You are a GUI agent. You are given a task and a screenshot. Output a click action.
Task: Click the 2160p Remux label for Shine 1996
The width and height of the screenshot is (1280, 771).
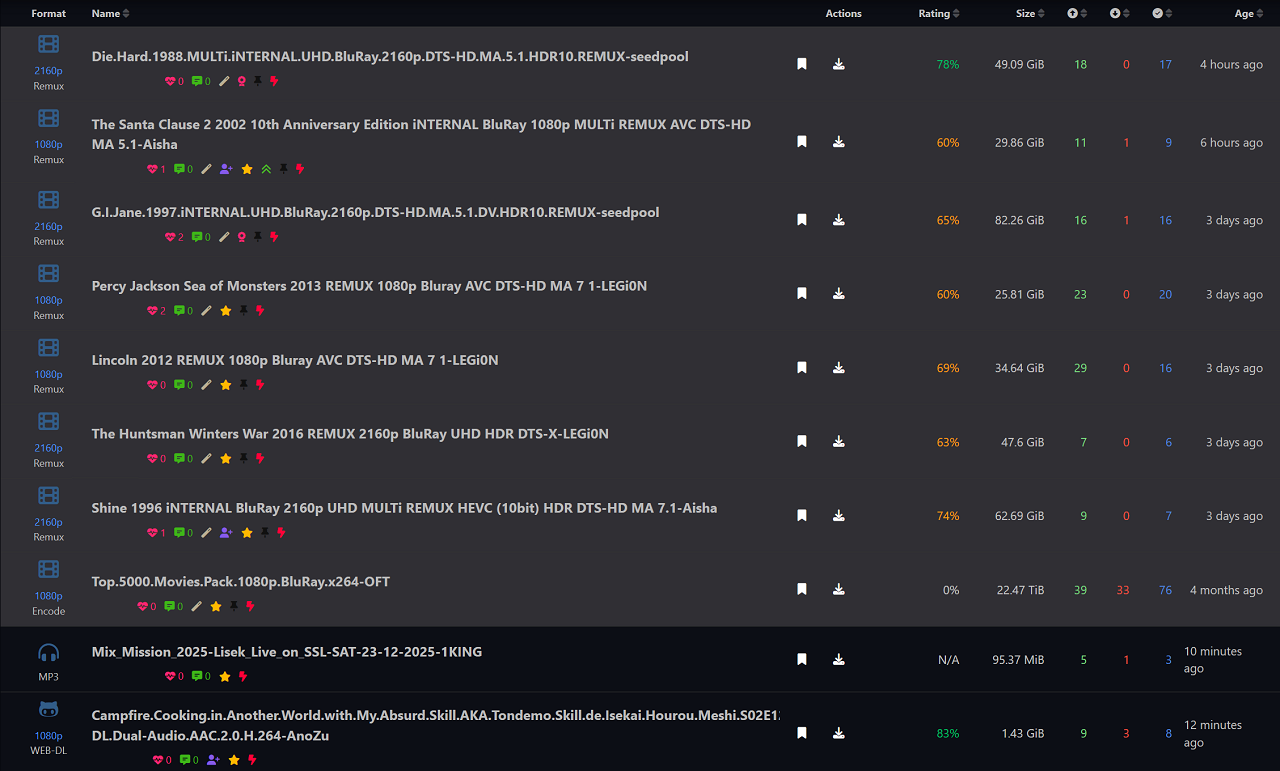click(x=49, y=529)
